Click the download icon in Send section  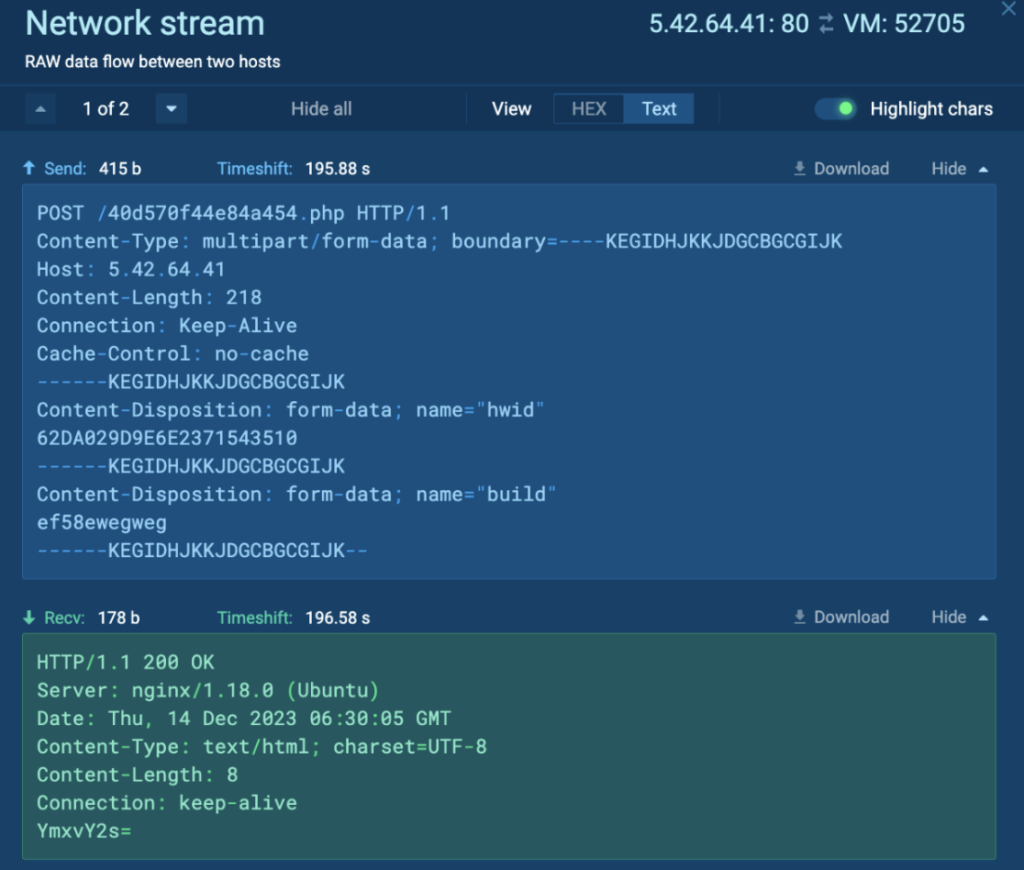coord(800,169)
